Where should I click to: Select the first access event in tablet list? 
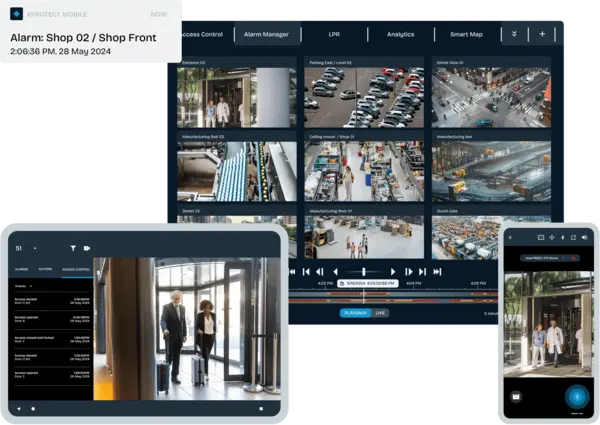[x=52, y=301]
